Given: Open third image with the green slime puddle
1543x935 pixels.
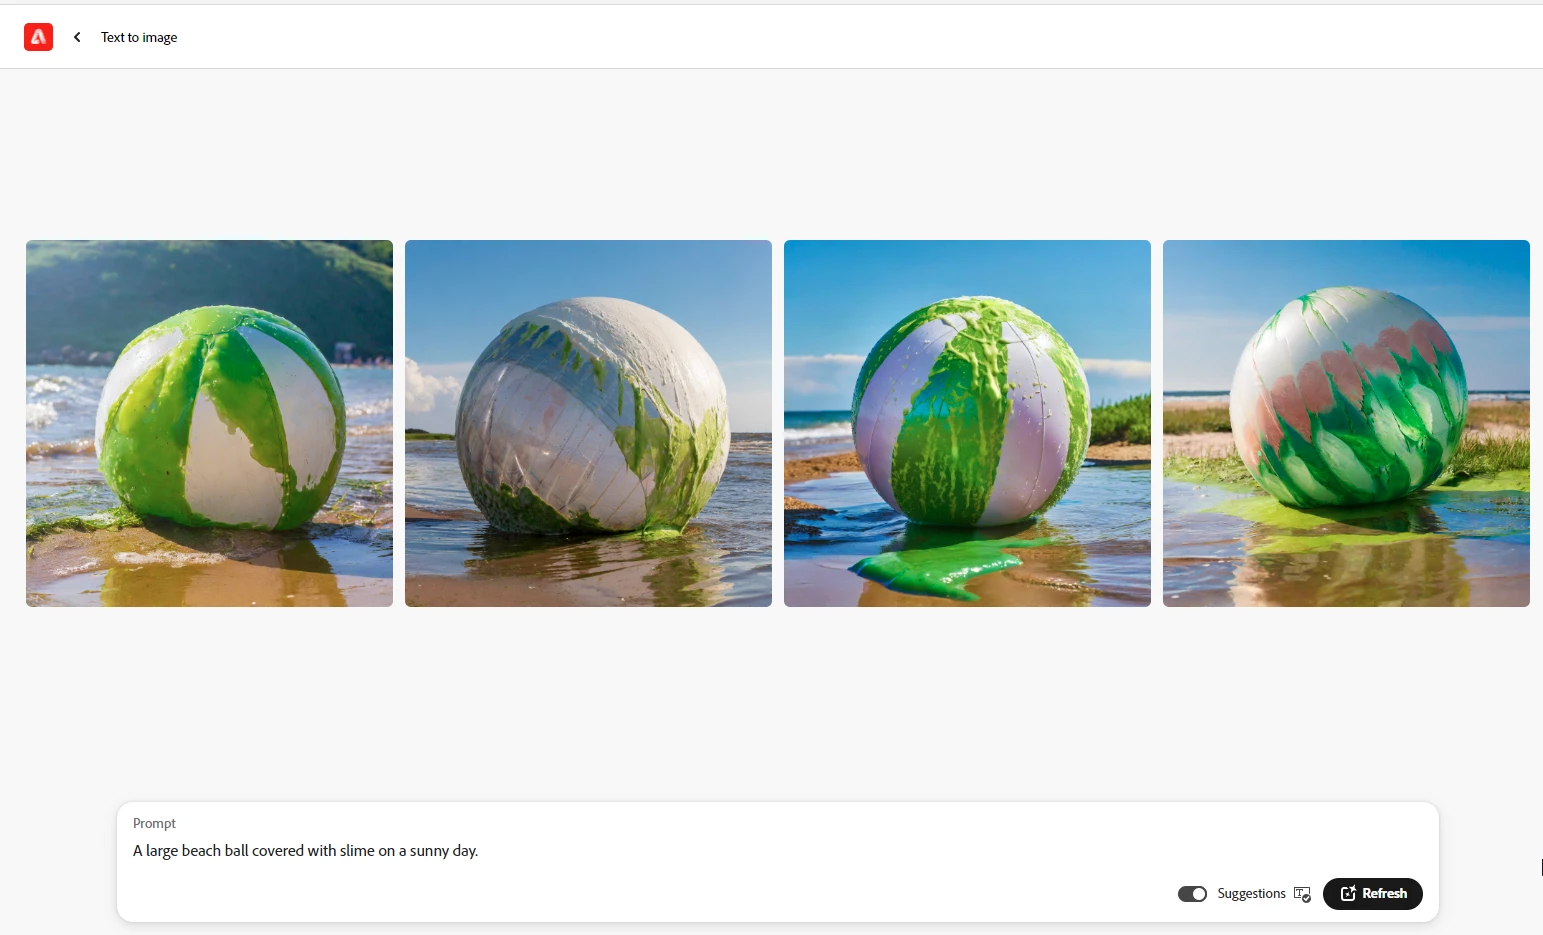Looking at the screenshot, I should pos(967,423).
